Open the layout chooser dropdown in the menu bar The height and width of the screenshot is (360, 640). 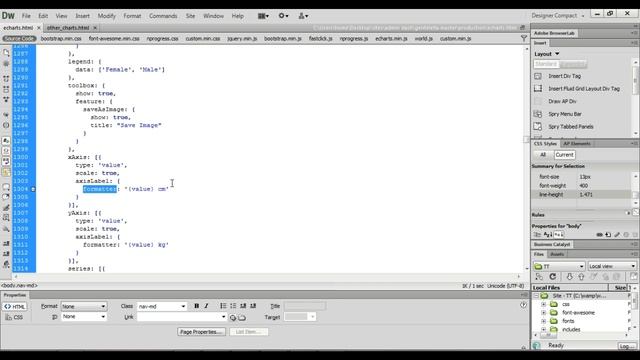(x=263, y=16)
